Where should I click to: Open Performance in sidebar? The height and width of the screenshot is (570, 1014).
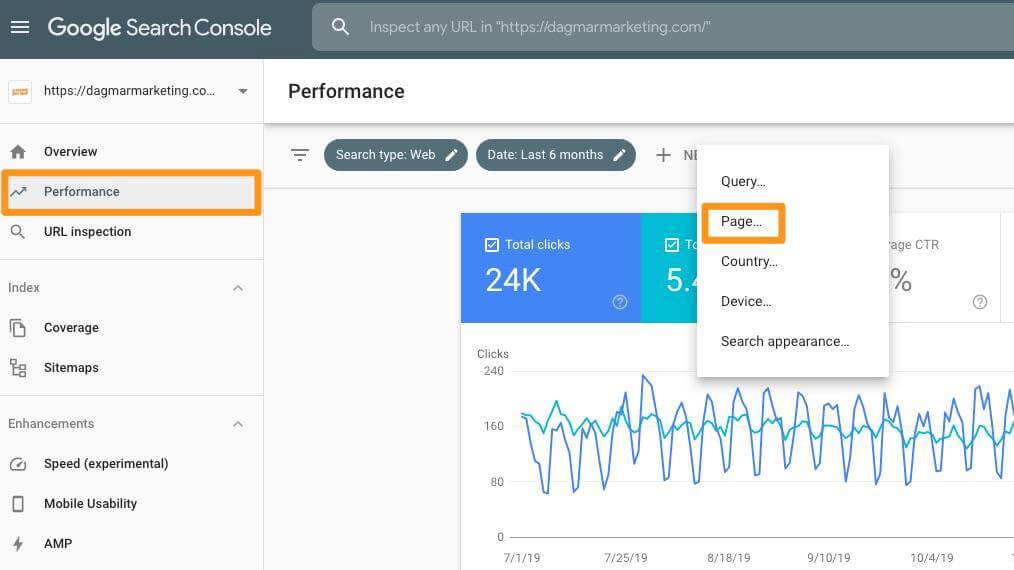tap(131, 192)
